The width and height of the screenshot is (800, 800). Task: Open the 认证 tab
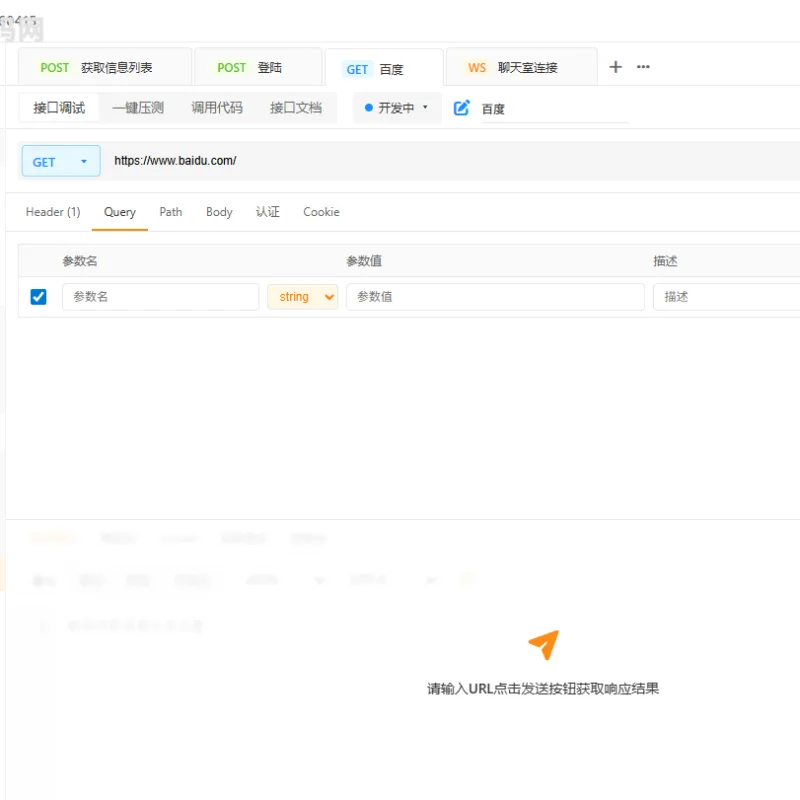pyautogui.click(x=267, y=212)
